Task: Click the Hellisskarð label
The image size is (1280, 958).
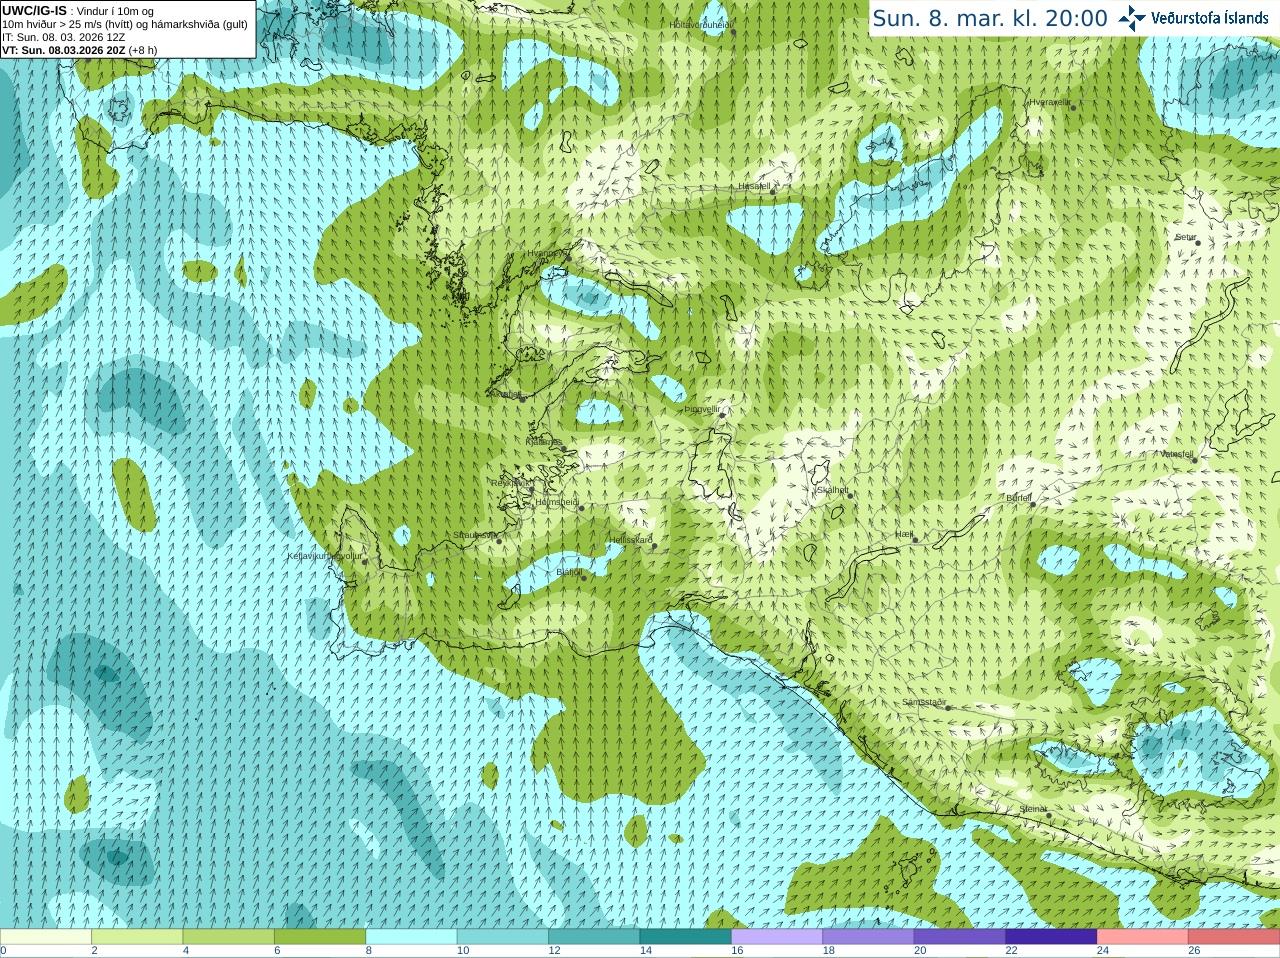Action: click(x=630, y=540)
